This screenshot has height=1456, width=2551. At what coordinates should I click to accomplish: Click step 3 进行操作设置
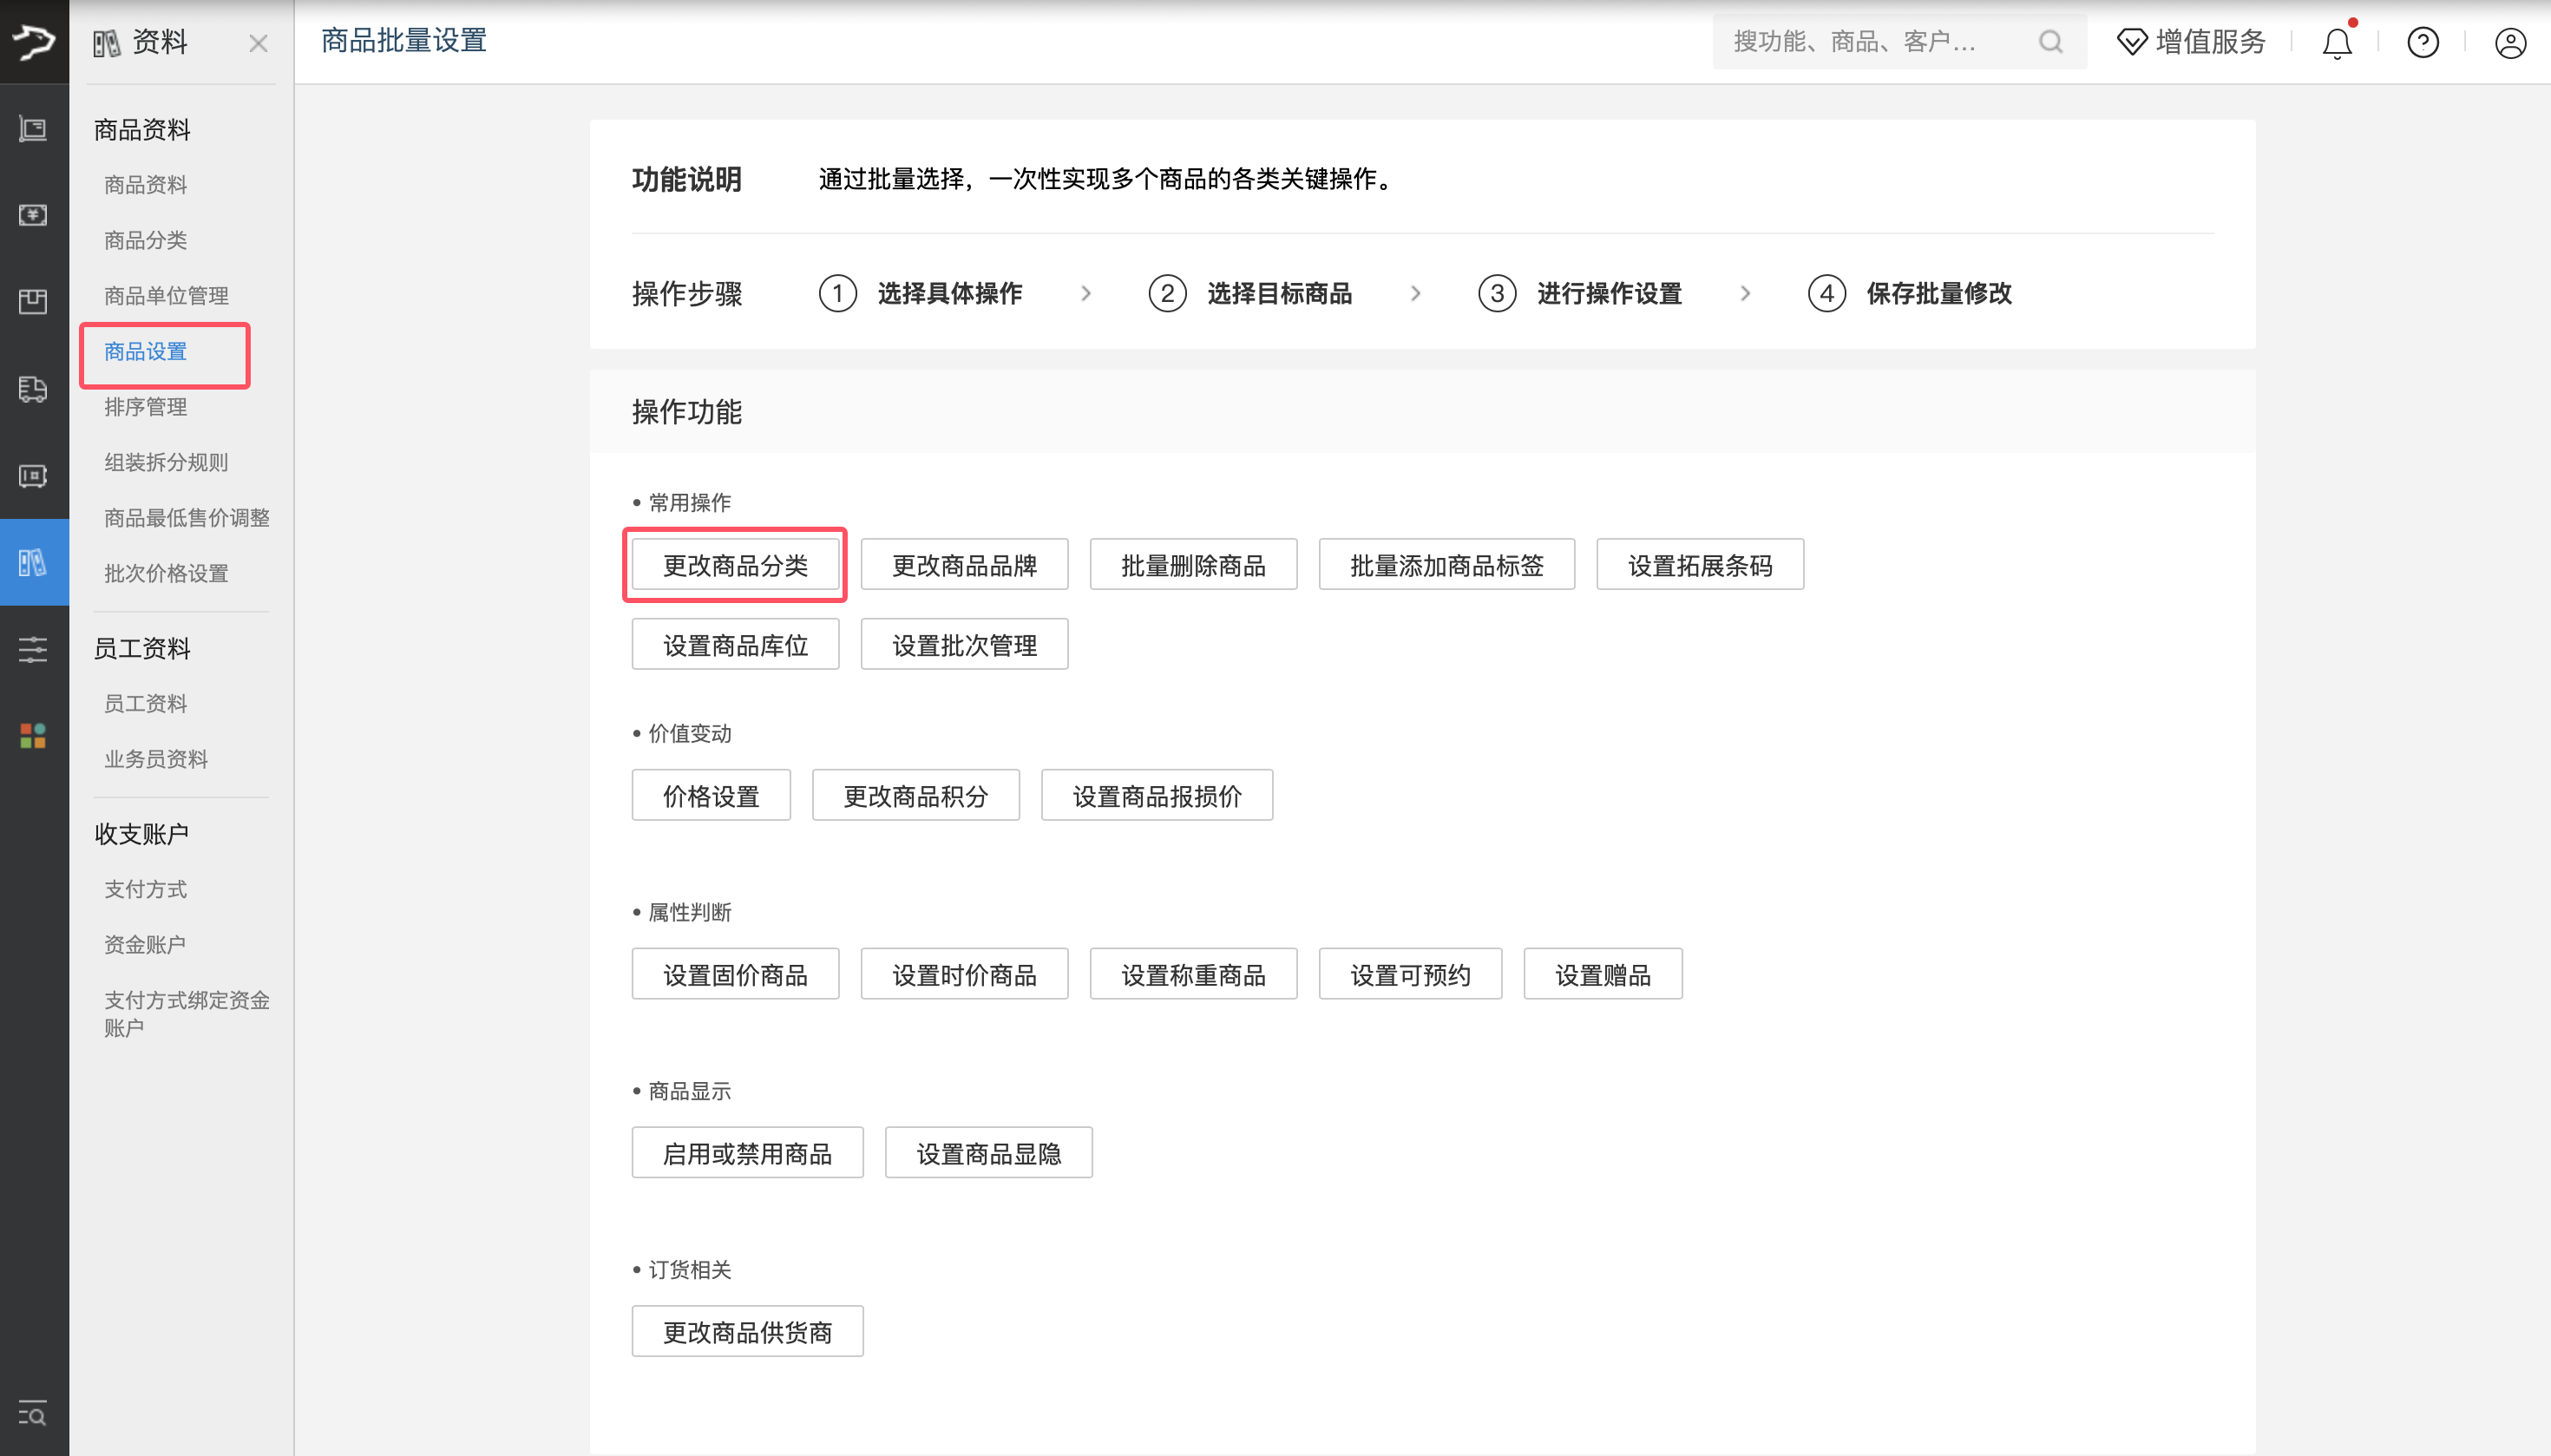tap(1580, 293)
